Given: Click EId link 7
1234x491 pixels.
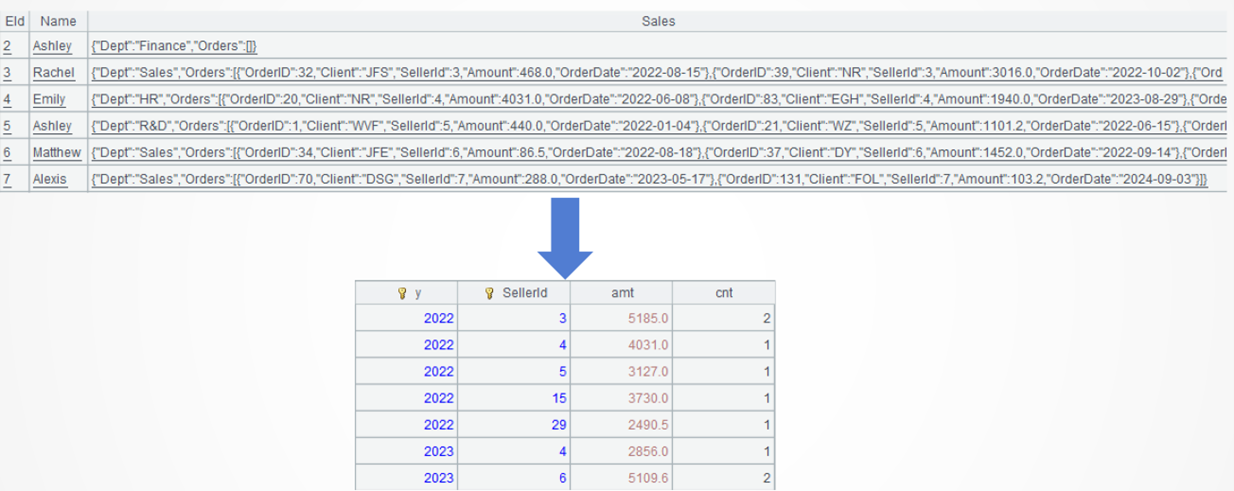Looking at the screenshot, I should 8,179.
